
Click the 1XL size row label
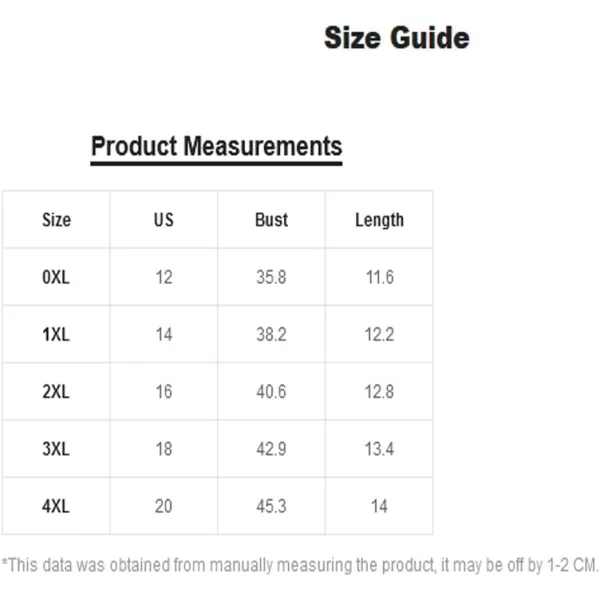56,335
